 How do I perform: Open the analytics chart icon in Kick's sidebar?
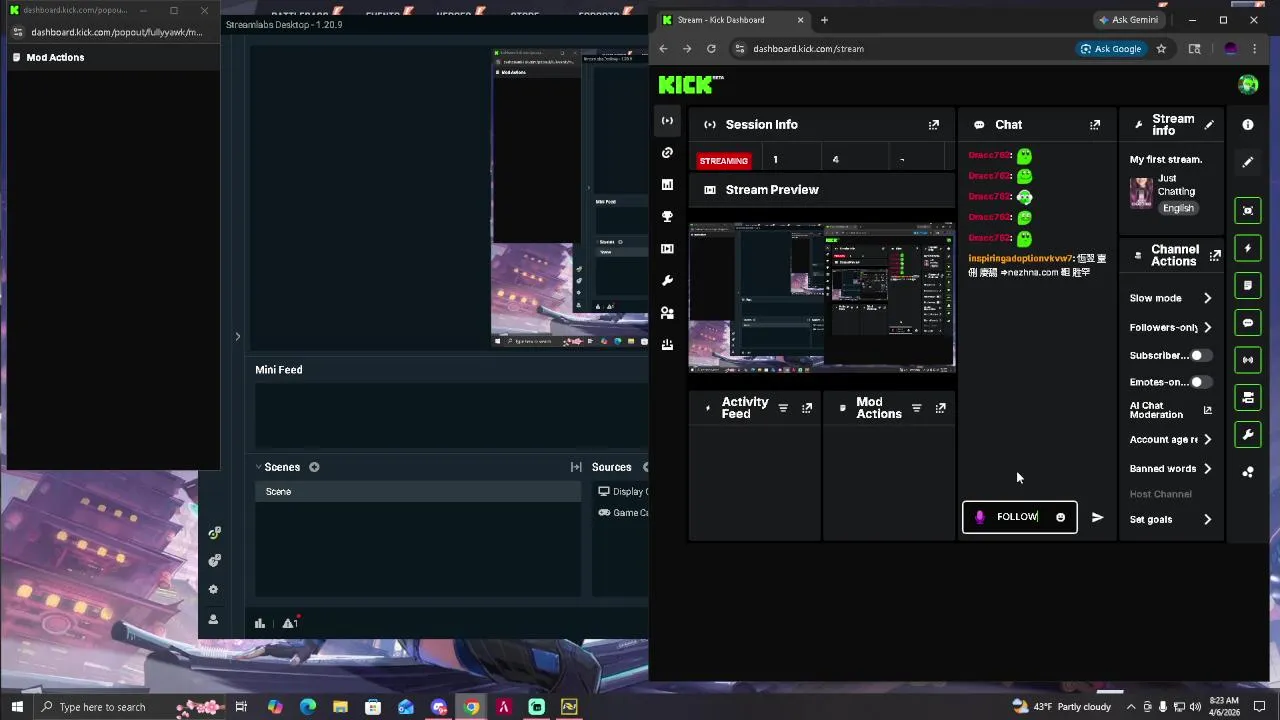[667, 185]
